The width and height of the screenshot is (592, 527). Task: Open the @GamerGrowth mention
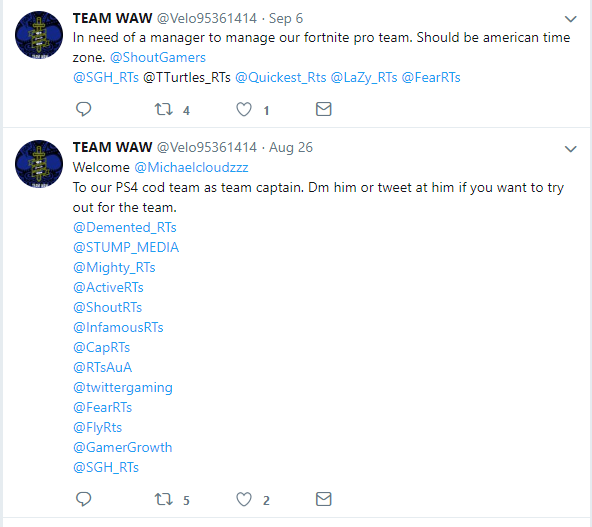click(x=122, y=447)
